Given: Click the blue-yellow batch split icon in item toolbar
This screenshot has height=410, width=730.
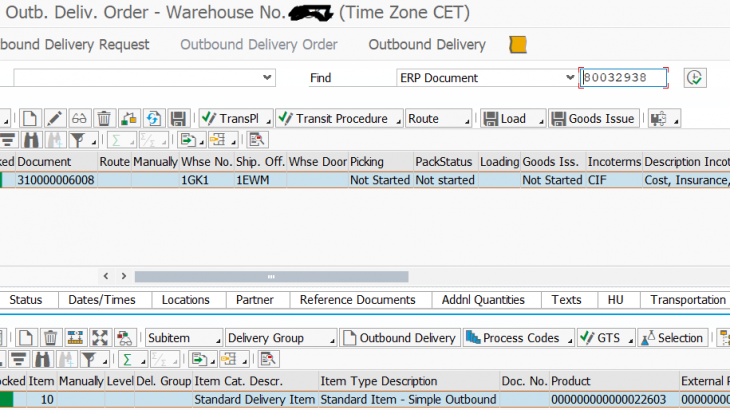Looking at the screenshot, I should click(75, 338).
